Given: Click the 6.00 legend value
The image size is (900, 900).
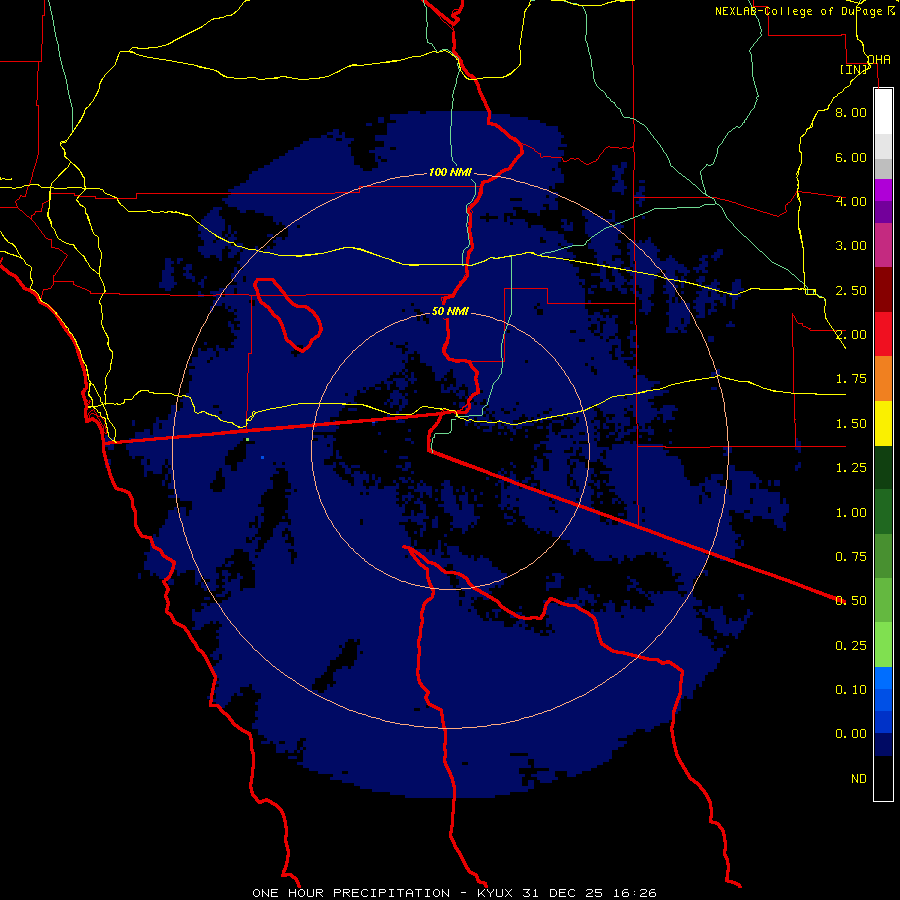Looking at the screenshot, I should 851,157.
